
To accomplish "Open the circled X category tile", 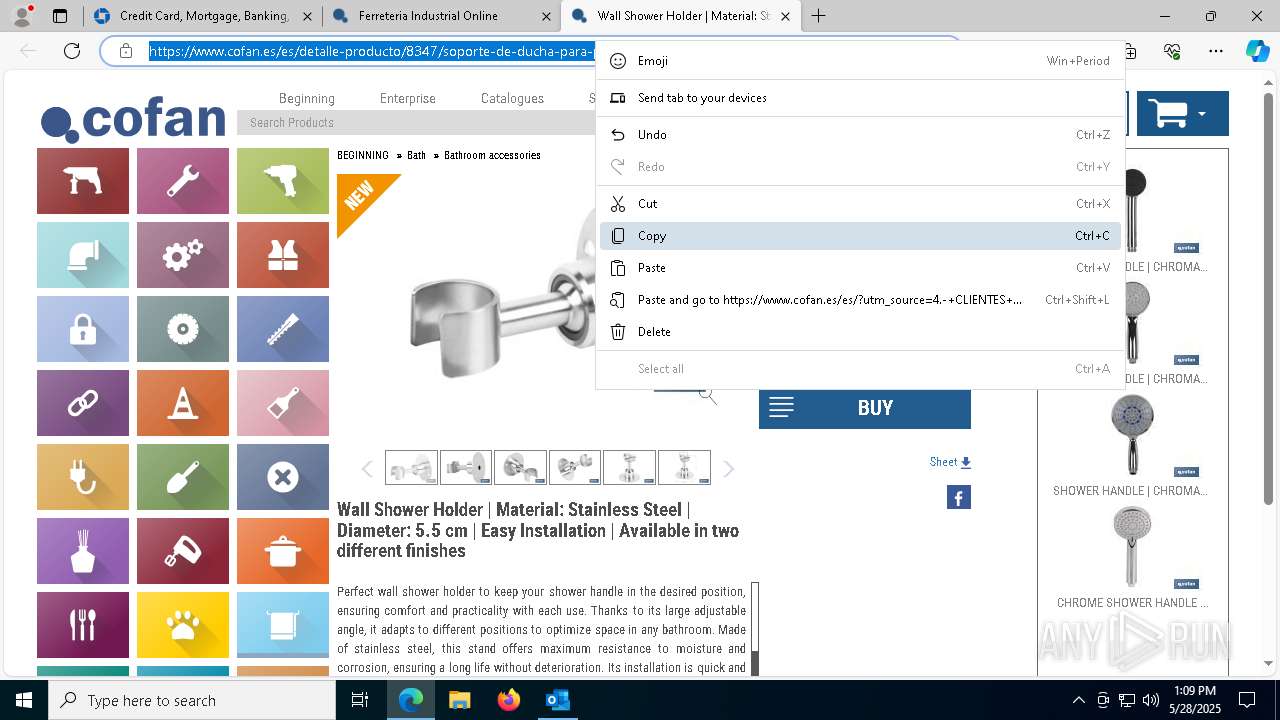I will tap(283, 477).
